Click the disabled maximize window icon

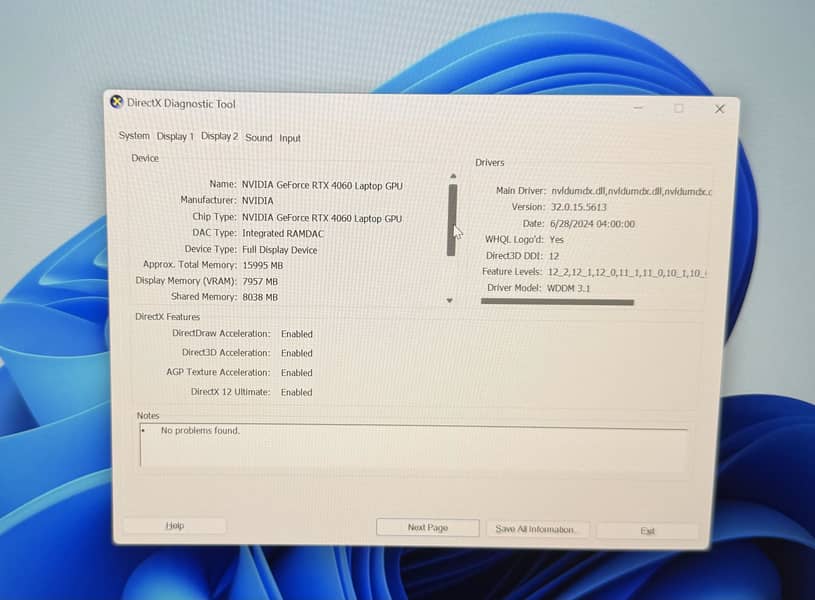pos(678,108)
